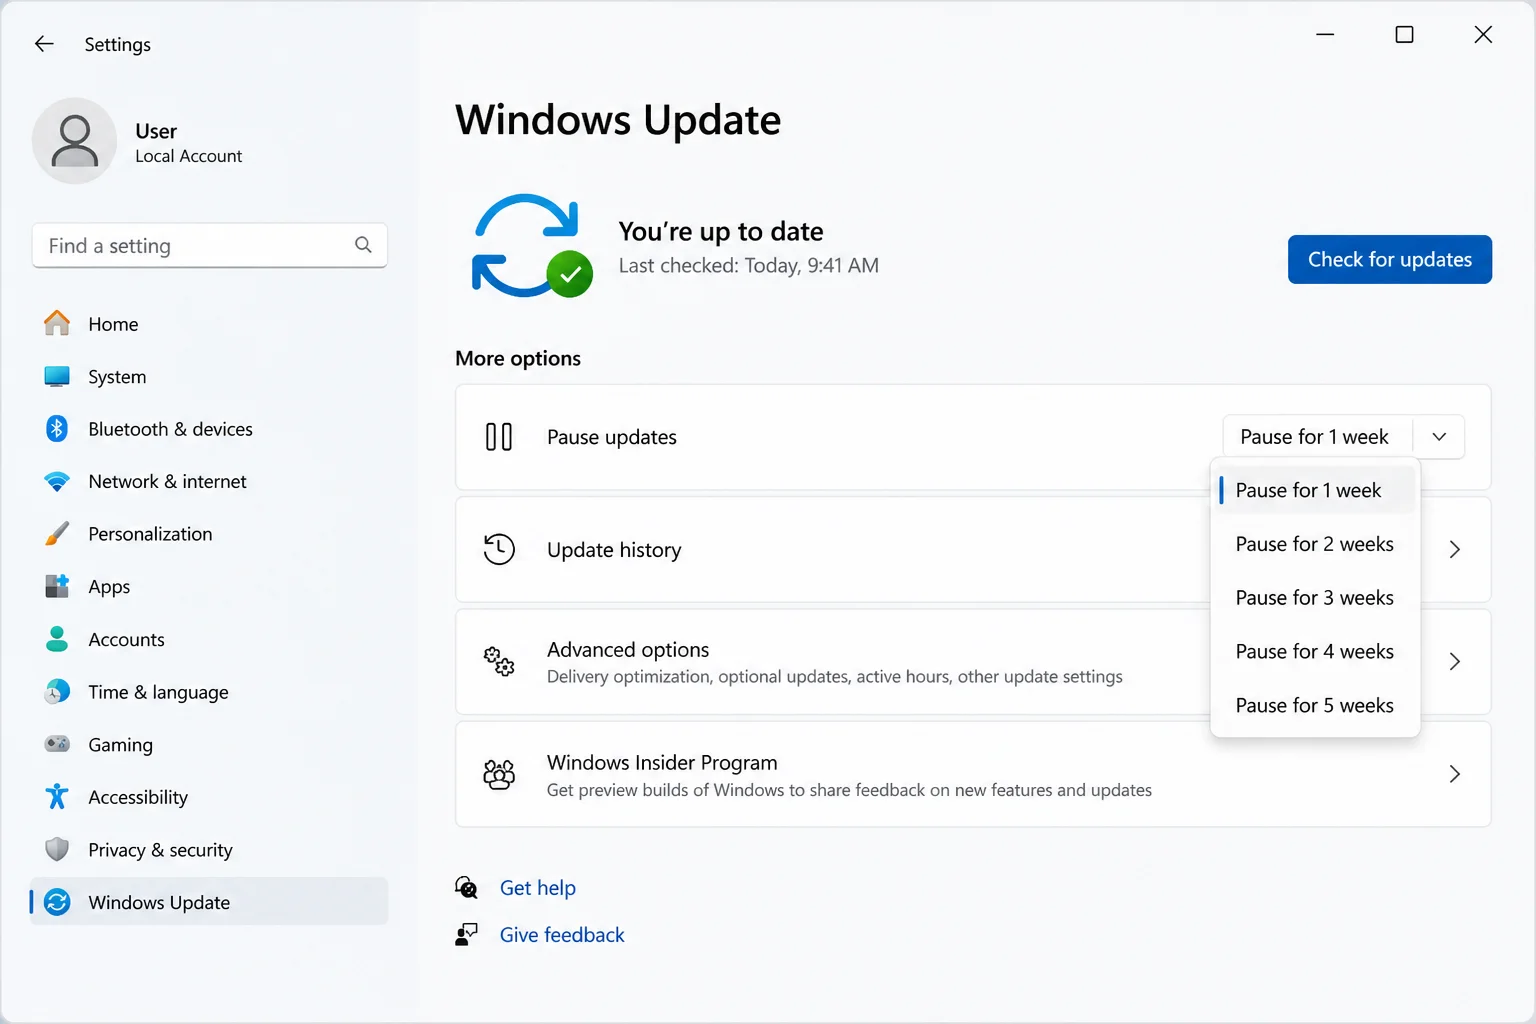Click the search magnifier icon
Viewport: 1536px width, 1024px height.
tap(363, 245)
